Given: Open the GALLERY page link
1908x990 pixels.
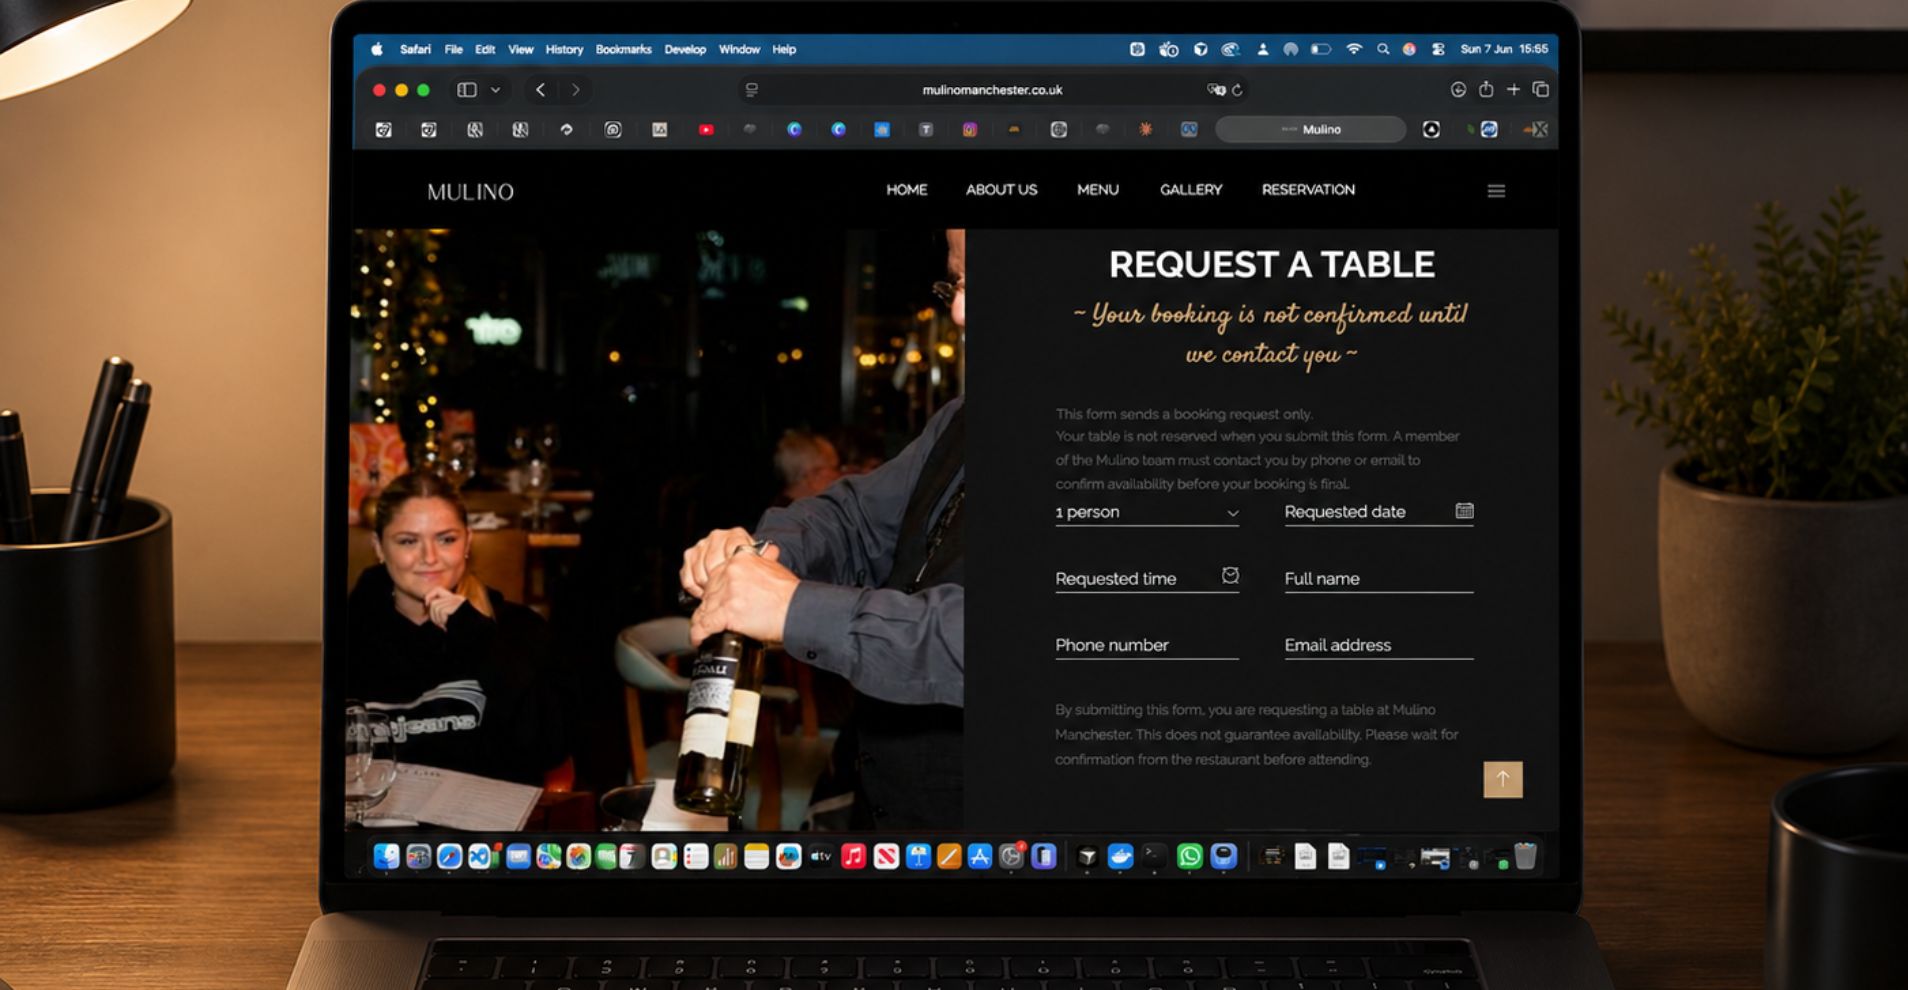Looking at the screenshot, I should click(1190, 190).
